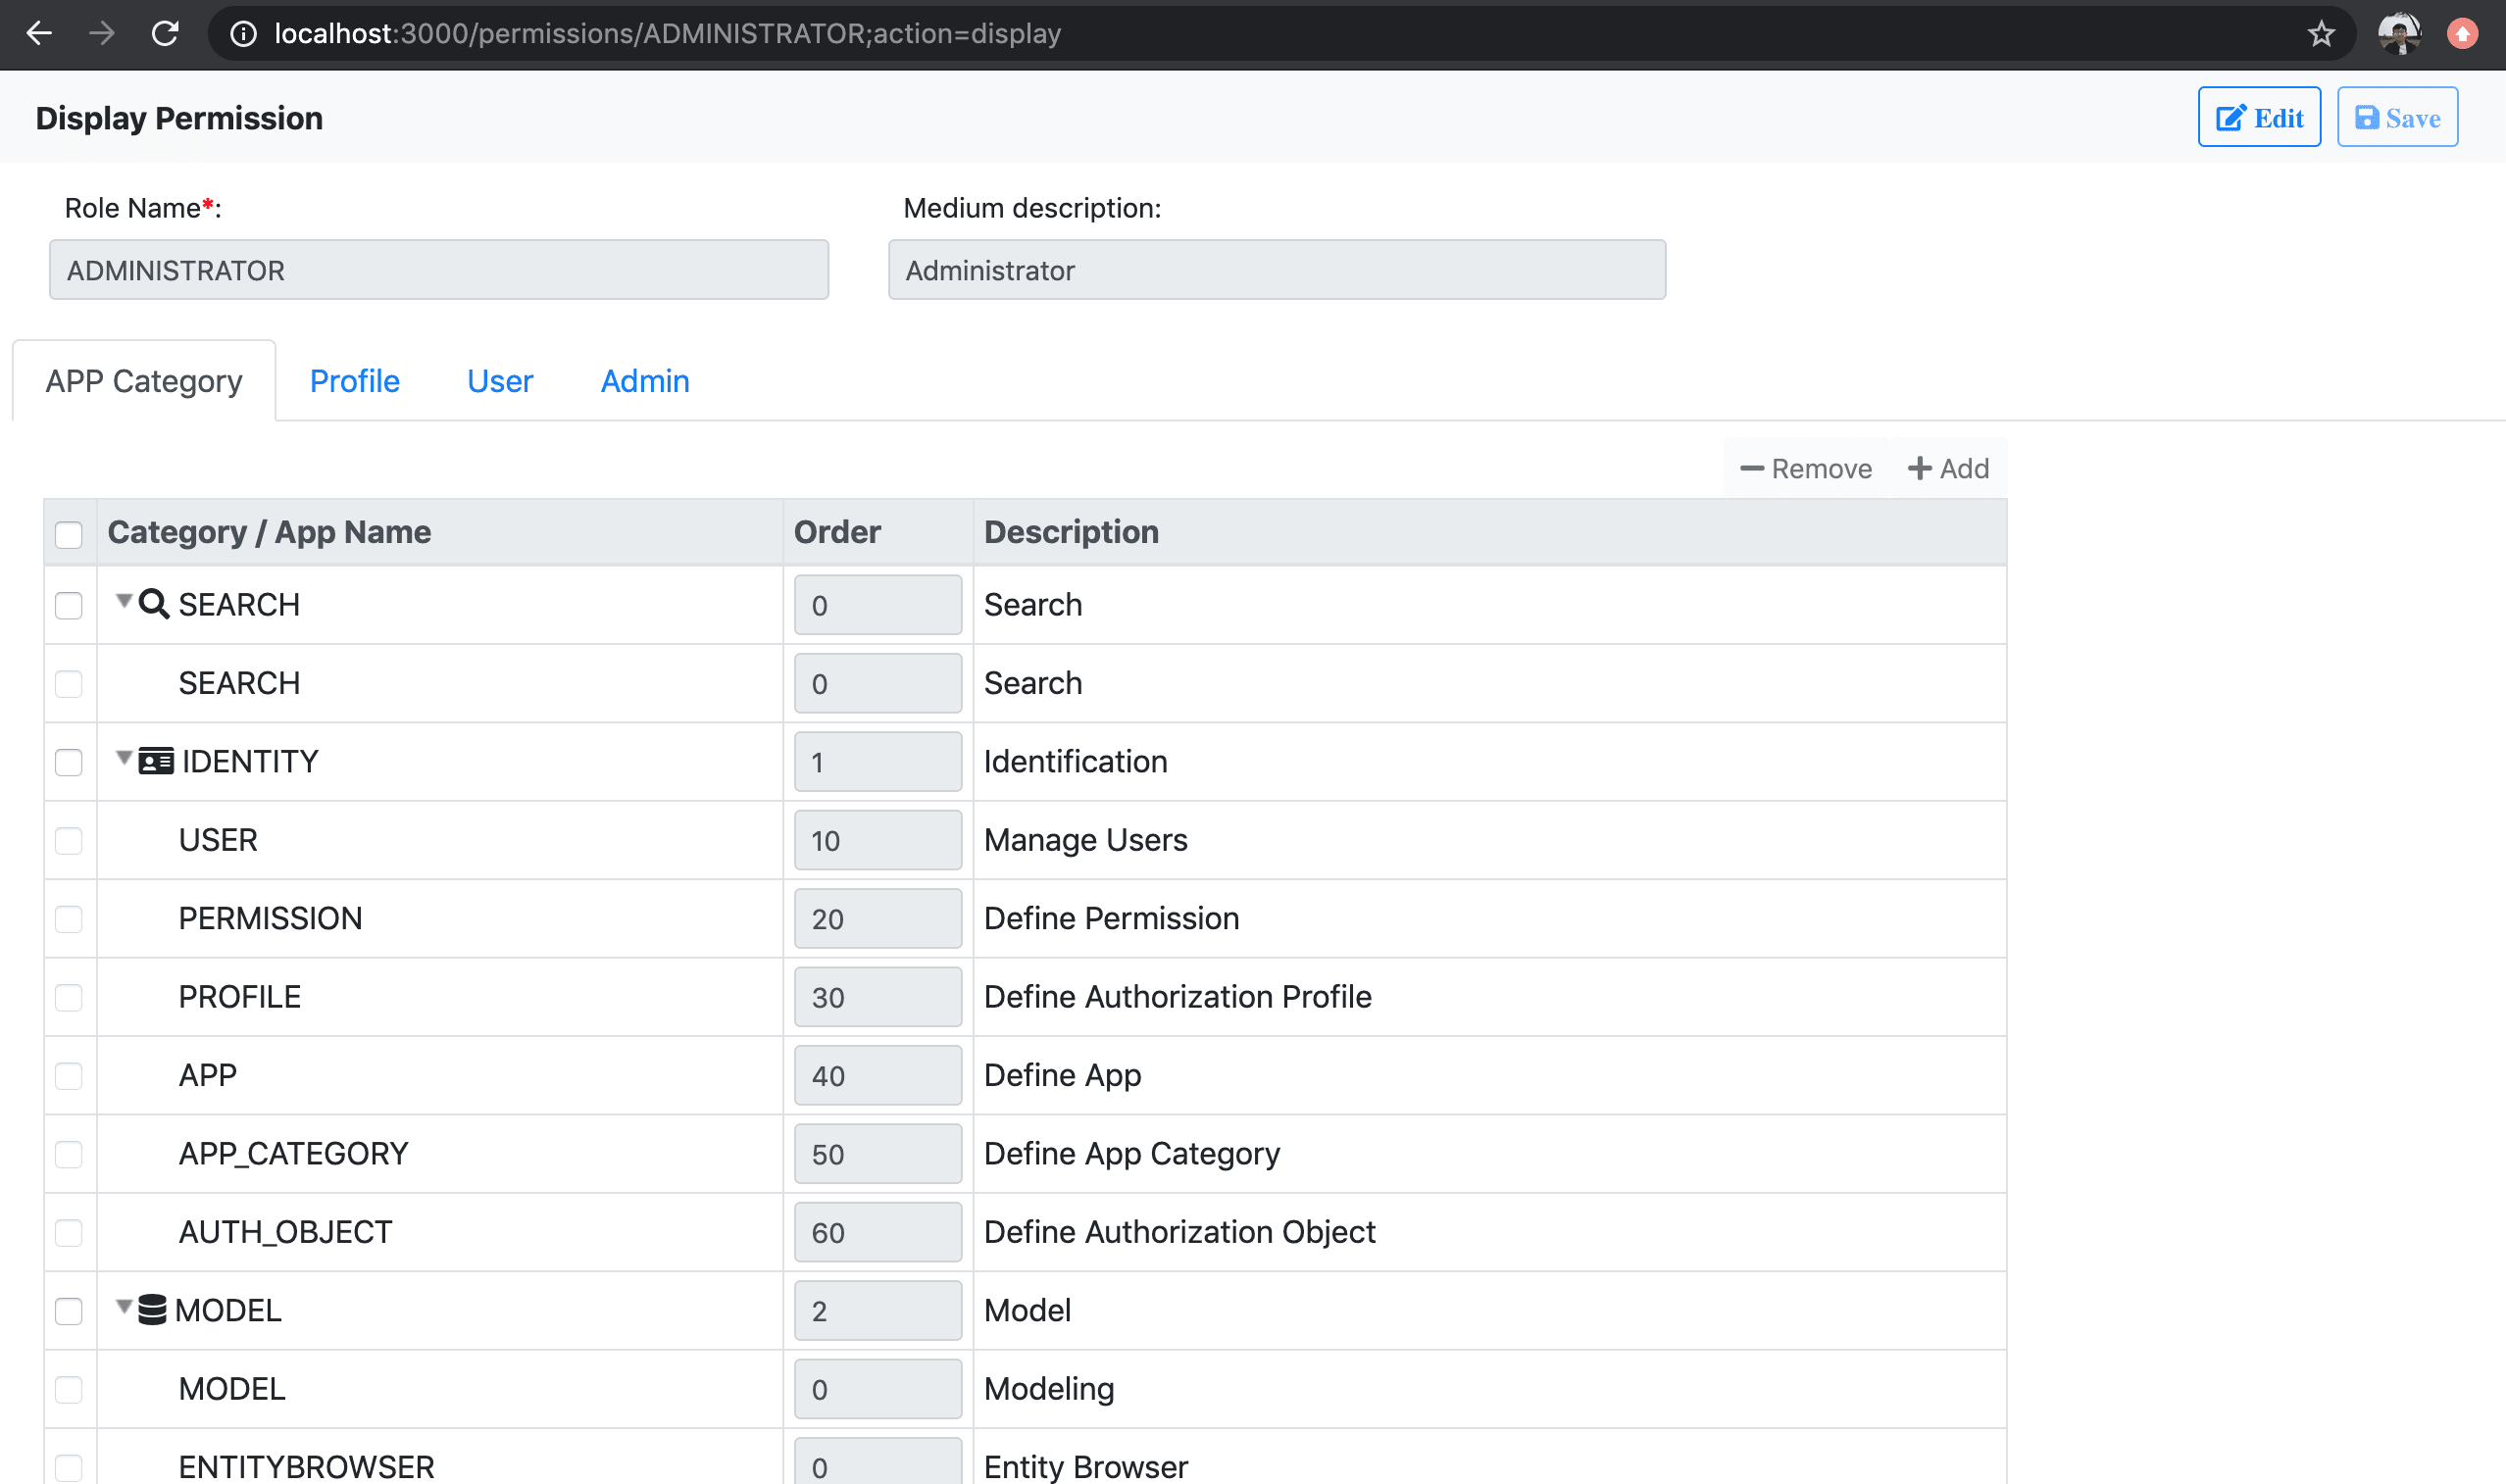Click the disk icon in the Save button
2506x1484 pixels.
point(2365,117)
